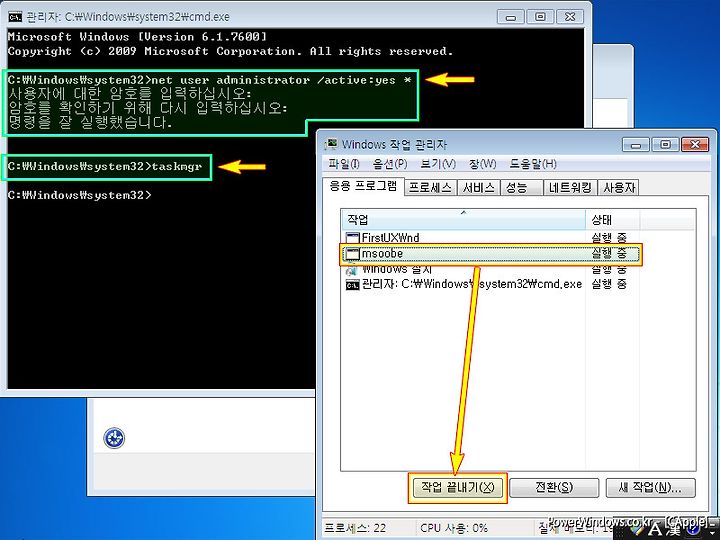Click the taskmgr command line in cmd
Image resolution: width=720 pixels, height=540 pixels.
pyautogui.click(x=105, y=167)
